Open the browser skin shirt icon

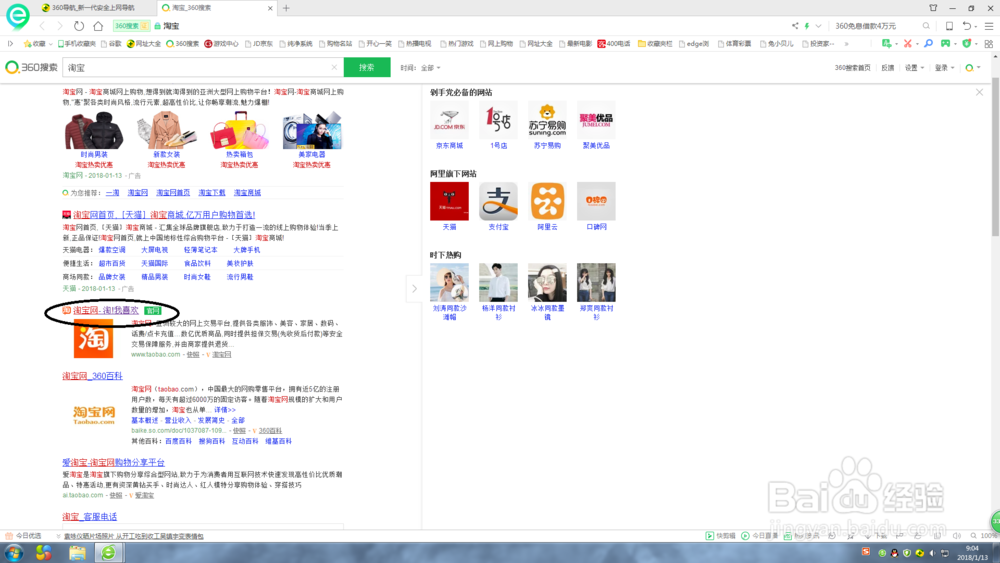point(933,8)
